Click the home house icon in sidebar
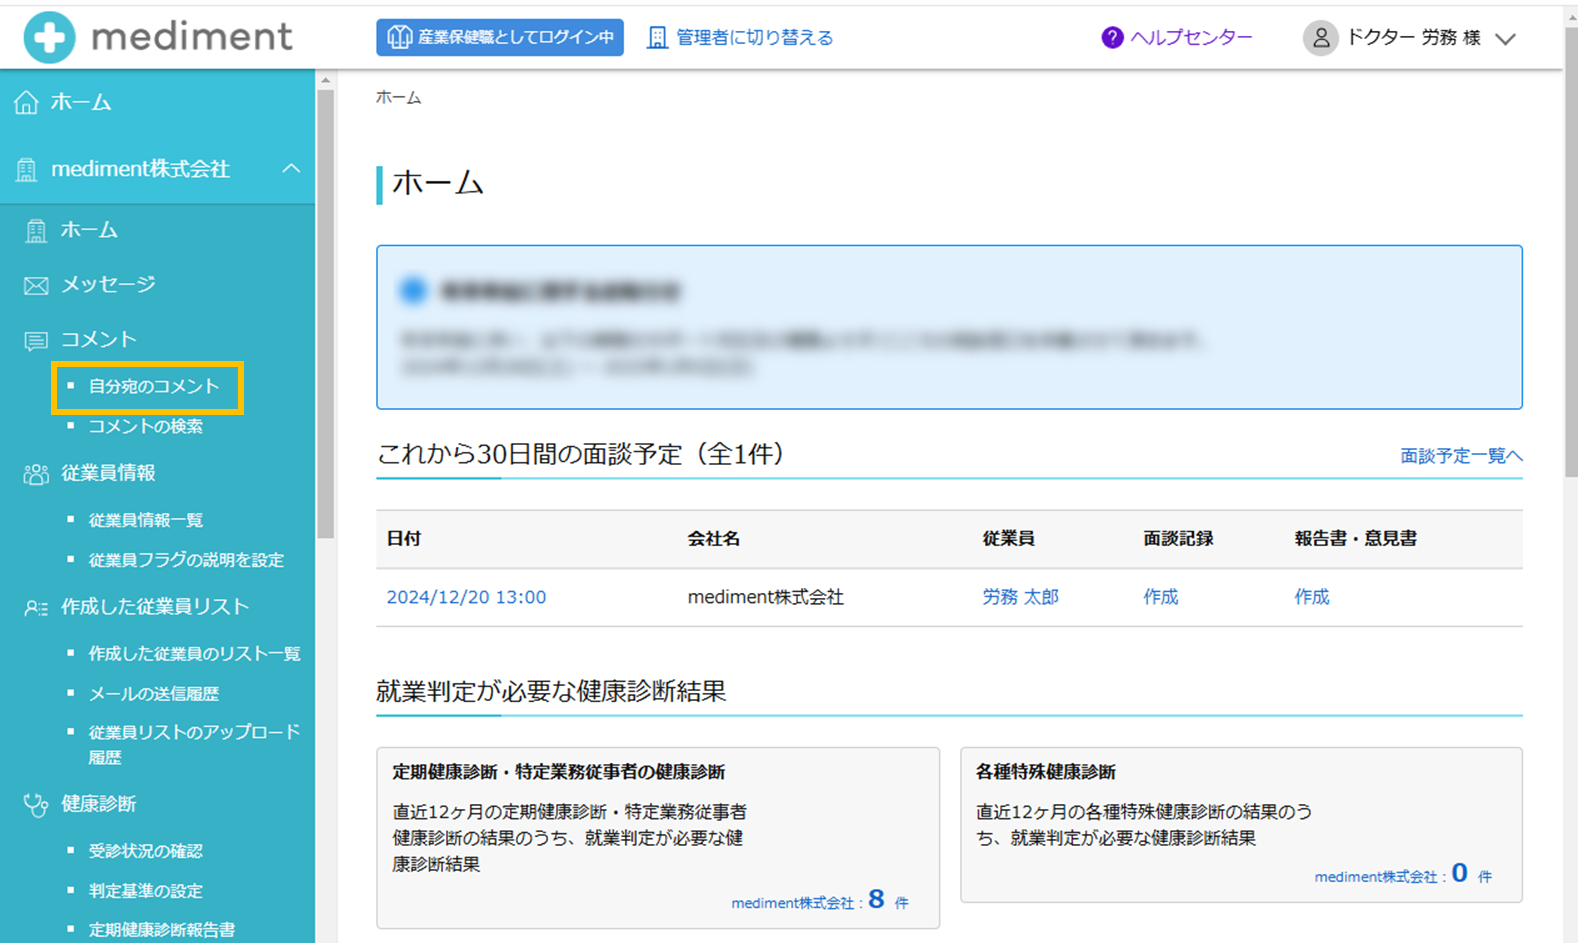The height and width of the screenshot is (943, 1578). pyautogui.click(x=27, y=102)
